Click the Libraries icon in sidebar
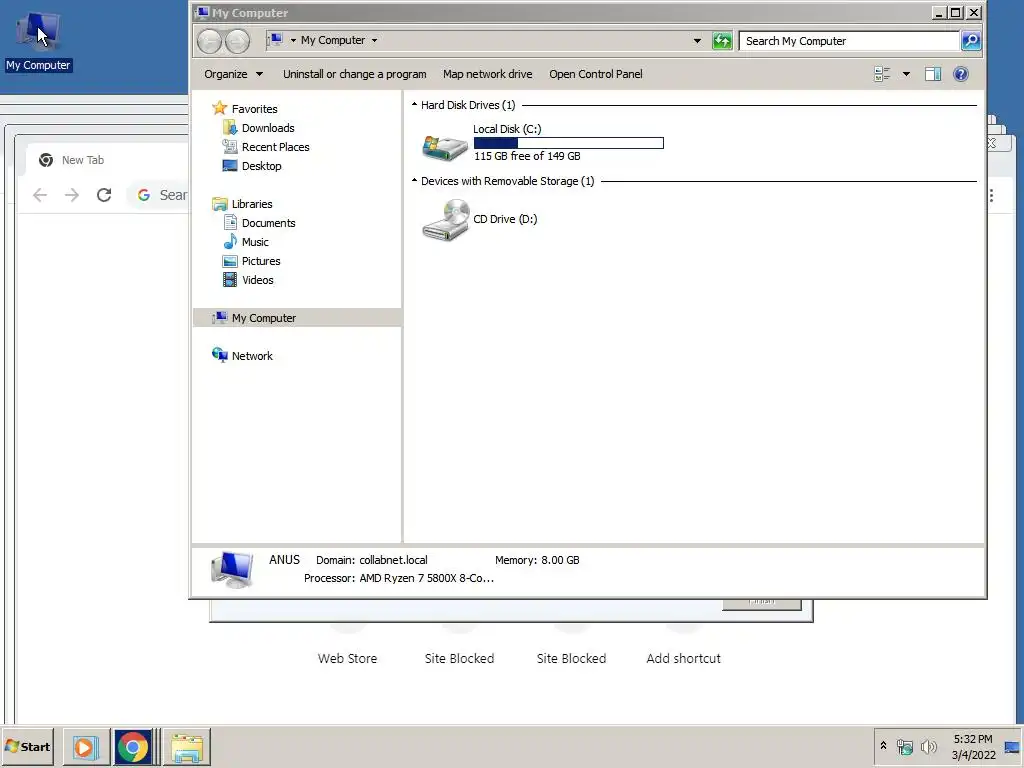Viewport: 1024px width, 768px height. coord(219,204)
